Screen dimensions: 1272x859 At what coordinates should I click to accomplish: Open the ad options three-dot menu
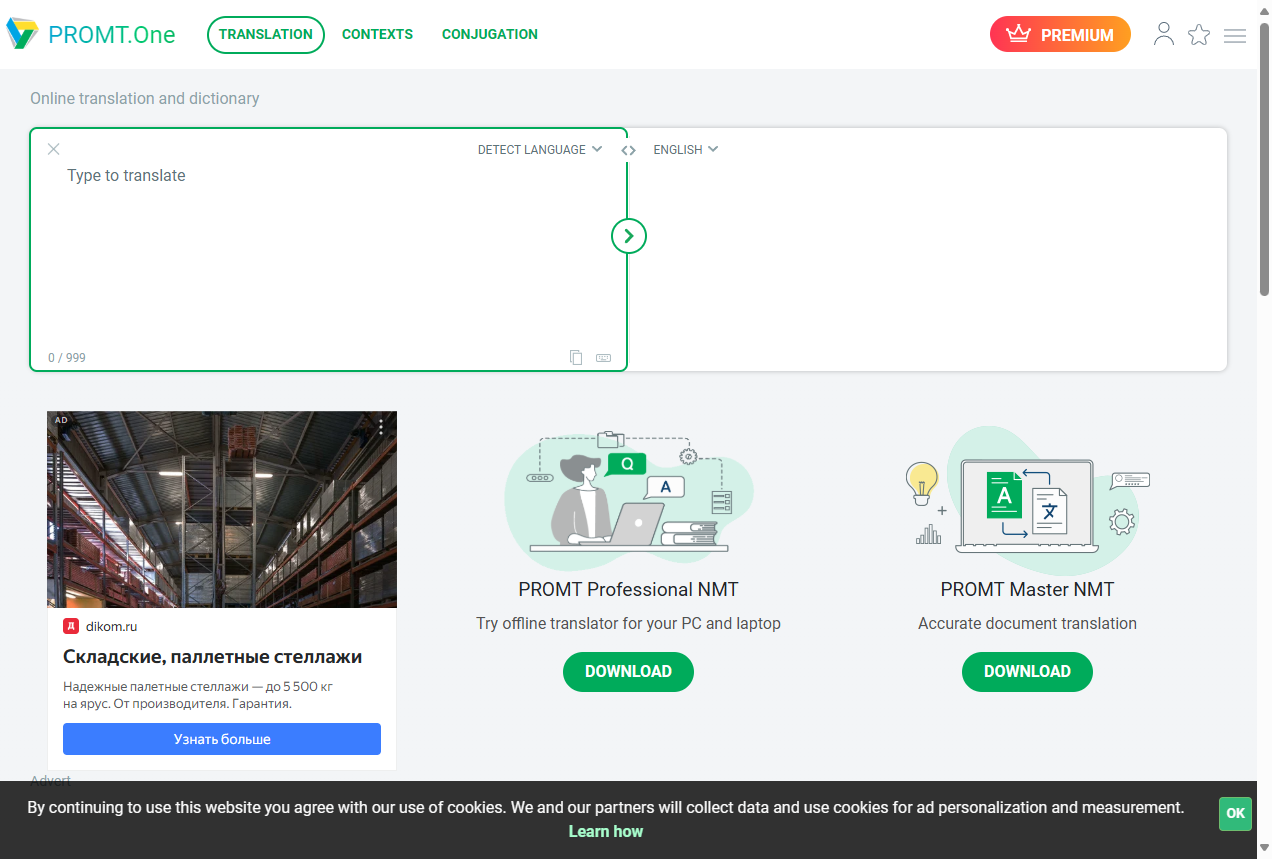pyautogui.click(x=381, y=427)
